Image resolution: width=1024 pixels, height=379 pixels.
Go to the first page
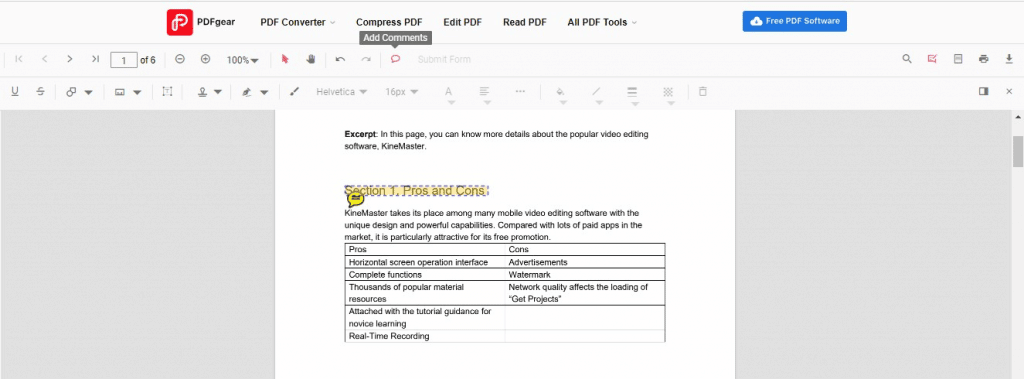coord(19,59)
